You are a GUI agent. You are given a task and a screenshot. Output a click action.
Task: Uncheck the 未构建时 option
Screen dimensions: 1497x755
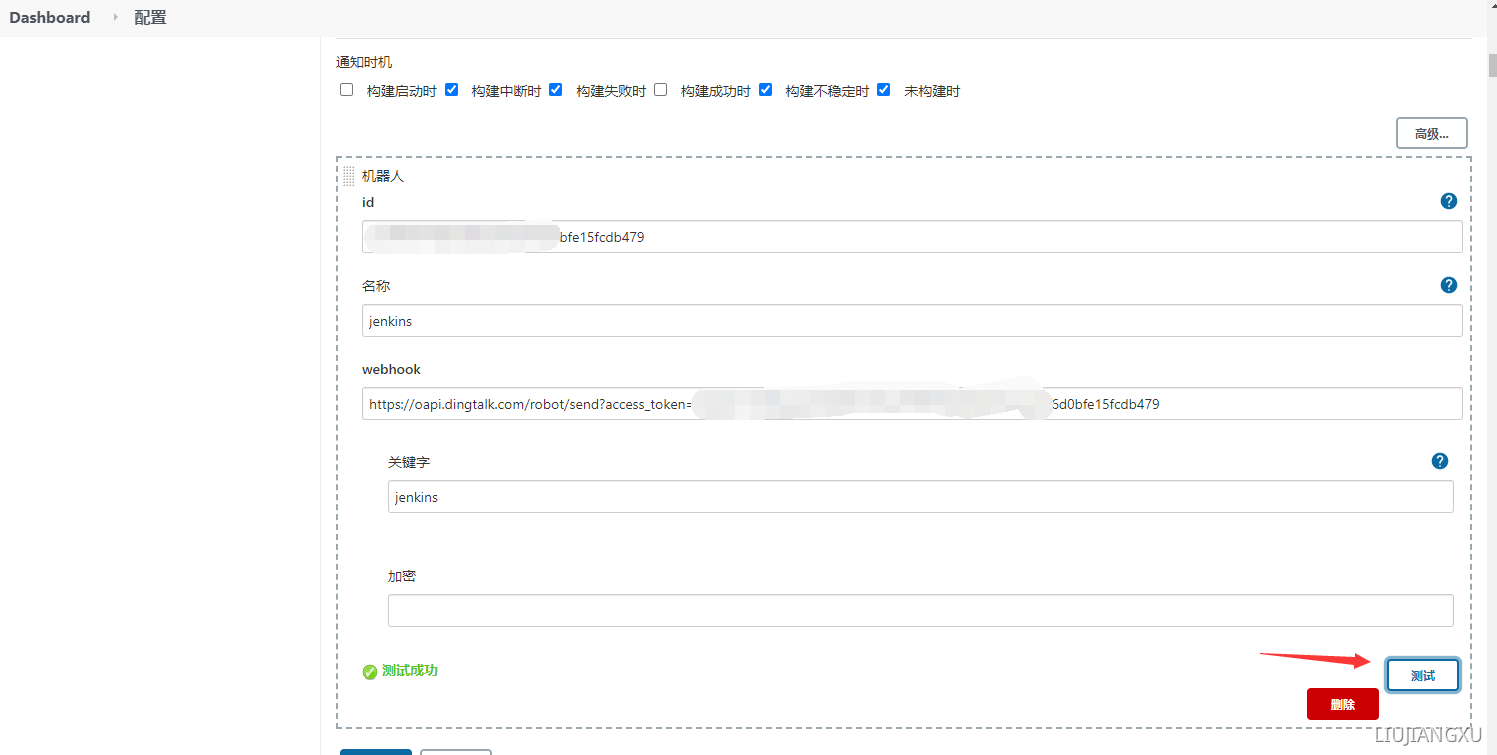click(883, 89)
